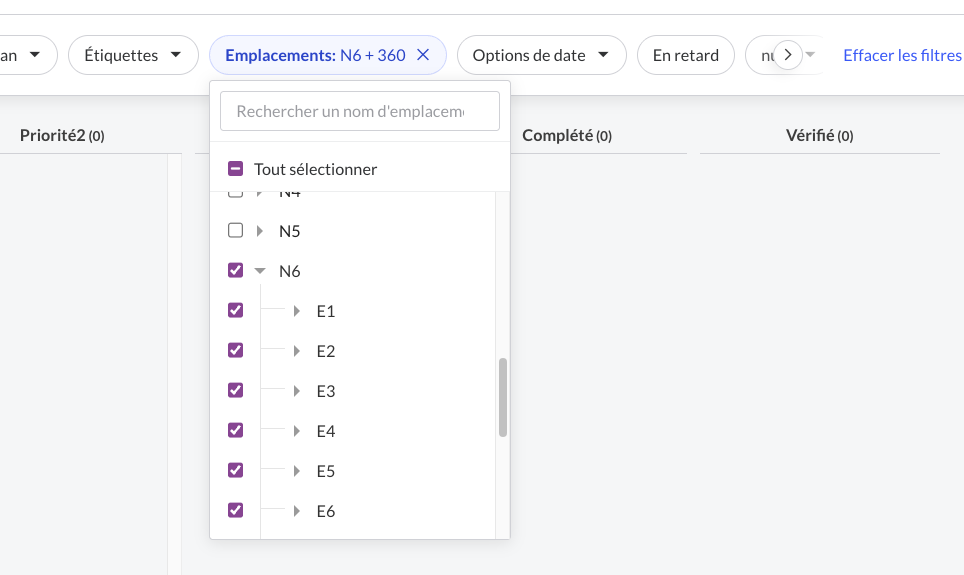The height and width of the screenshot is (575, 964).
Task: Click the Rechercher un nom d'emplacement field
Action: tap(360, 111)
